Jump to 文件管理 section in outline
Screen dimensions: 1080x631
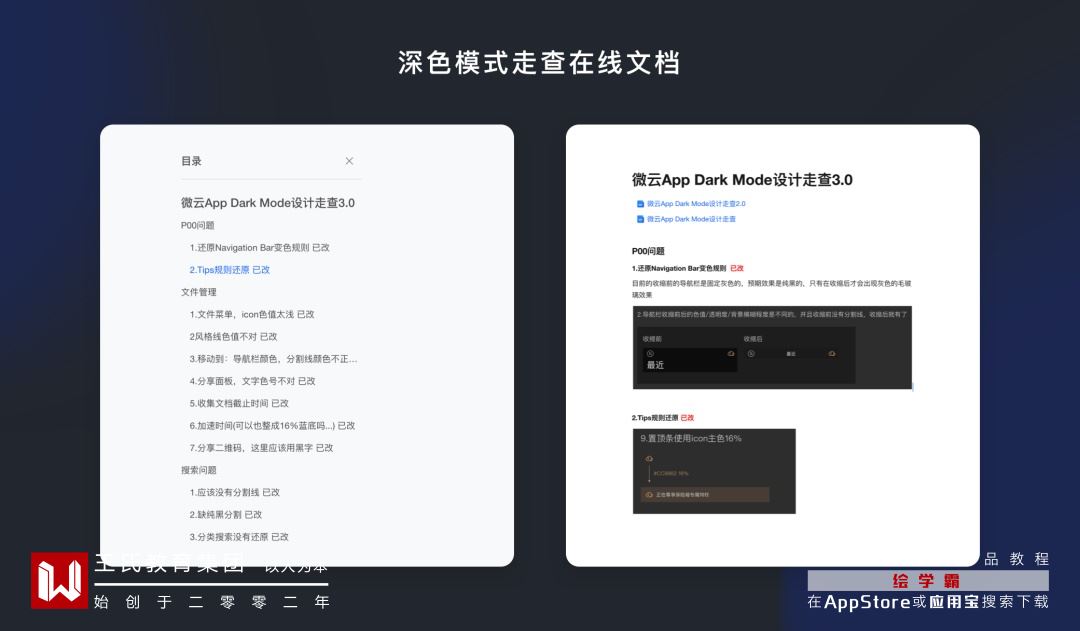(198, 292)
